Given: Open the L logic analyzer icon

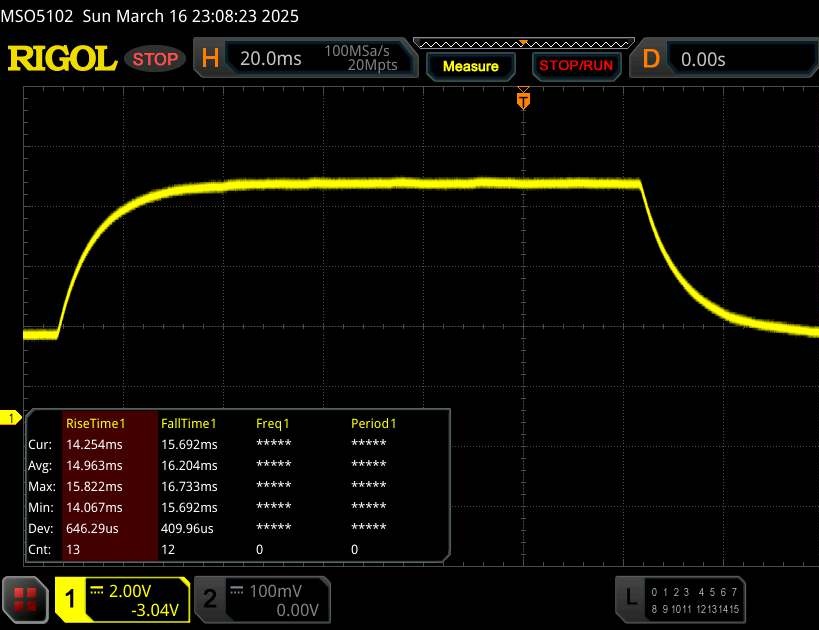Looking at the screenshot, I should pos(631,597).
